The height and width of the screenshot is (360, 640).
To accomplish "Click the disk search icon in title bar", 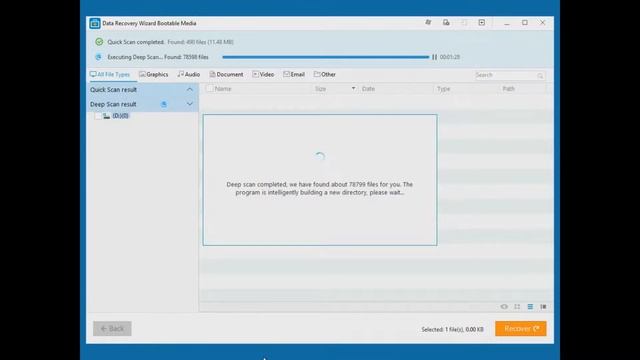I will tap(446, 22).
